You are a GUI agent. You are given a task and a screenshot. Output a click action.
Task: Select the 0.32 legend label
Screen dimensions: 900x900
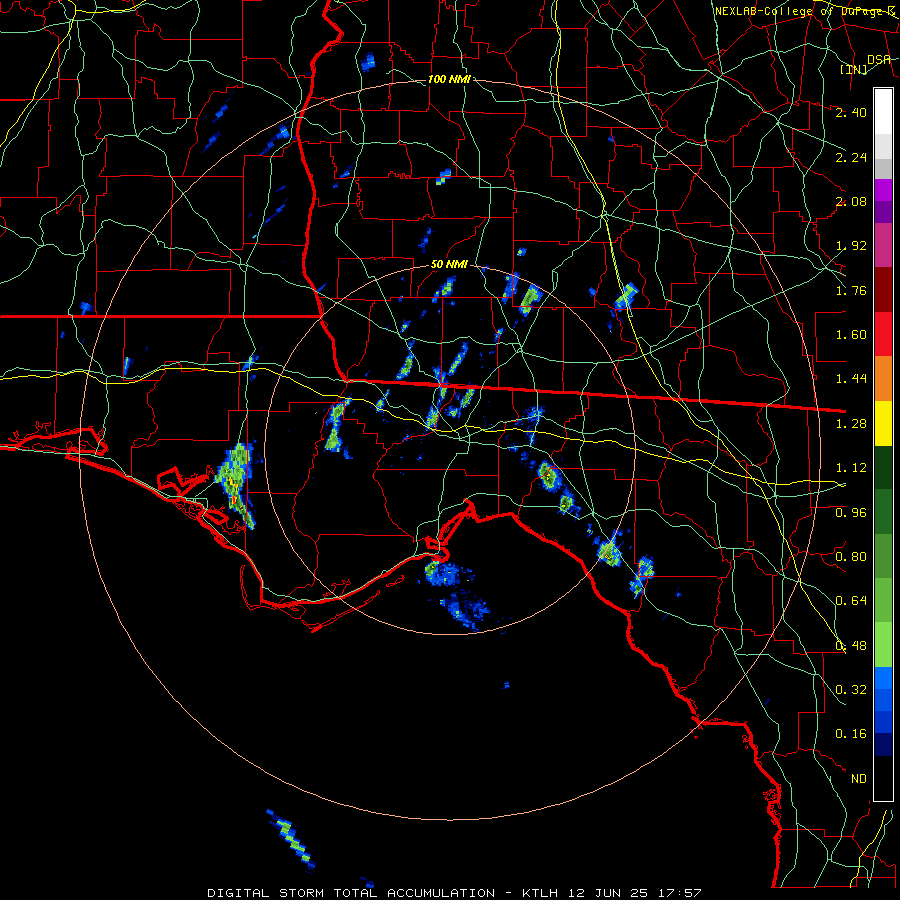click(x=851, y=690)
